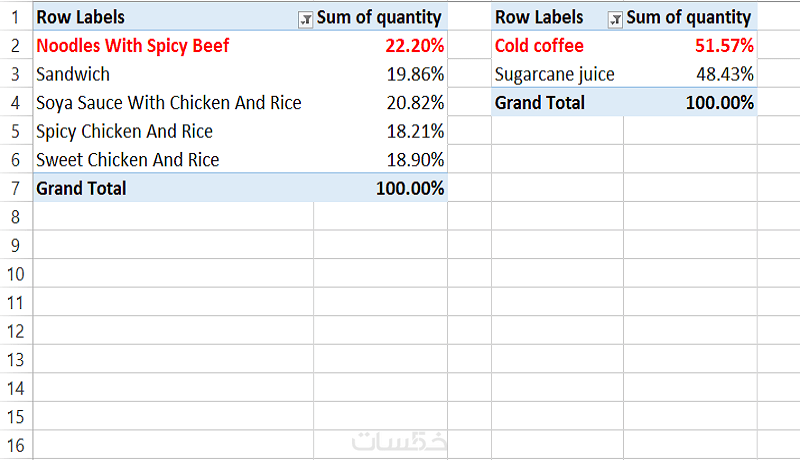
Task: Open the drinks Row Labels filter dropdown
Action: pos(615,18)
